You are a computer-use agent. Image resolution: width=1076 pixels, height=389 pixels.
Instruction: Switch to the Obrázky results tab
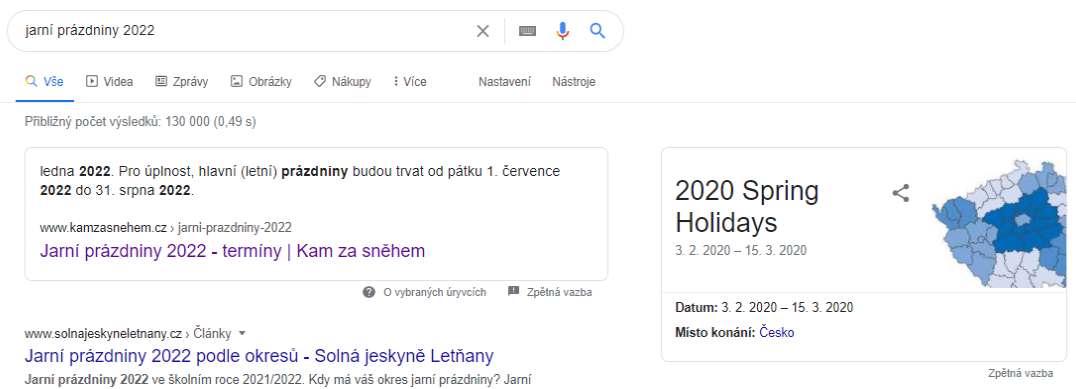261,82
